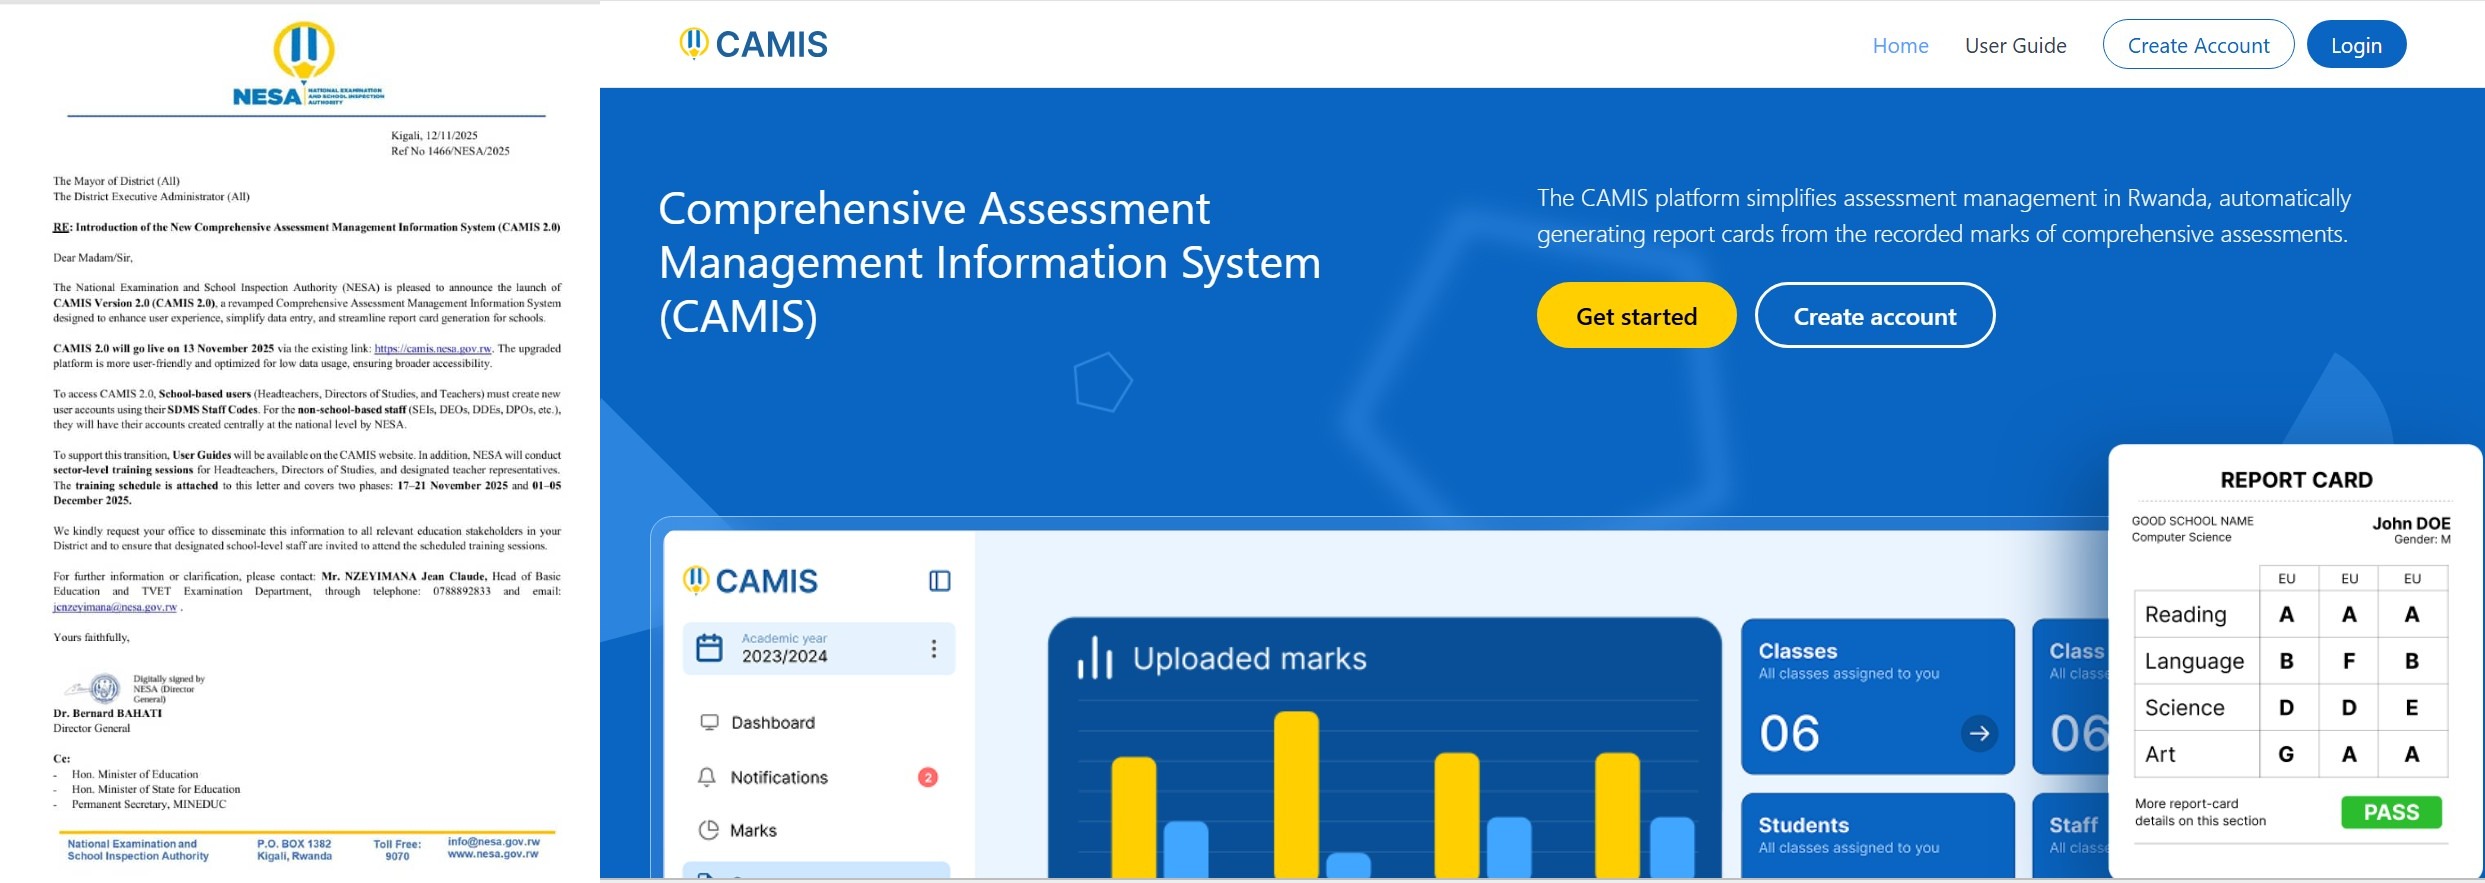The width and height of the screenshot is (2485, 883).
Task: Click the yellow Get started button
Action: tap(1636, 316)
